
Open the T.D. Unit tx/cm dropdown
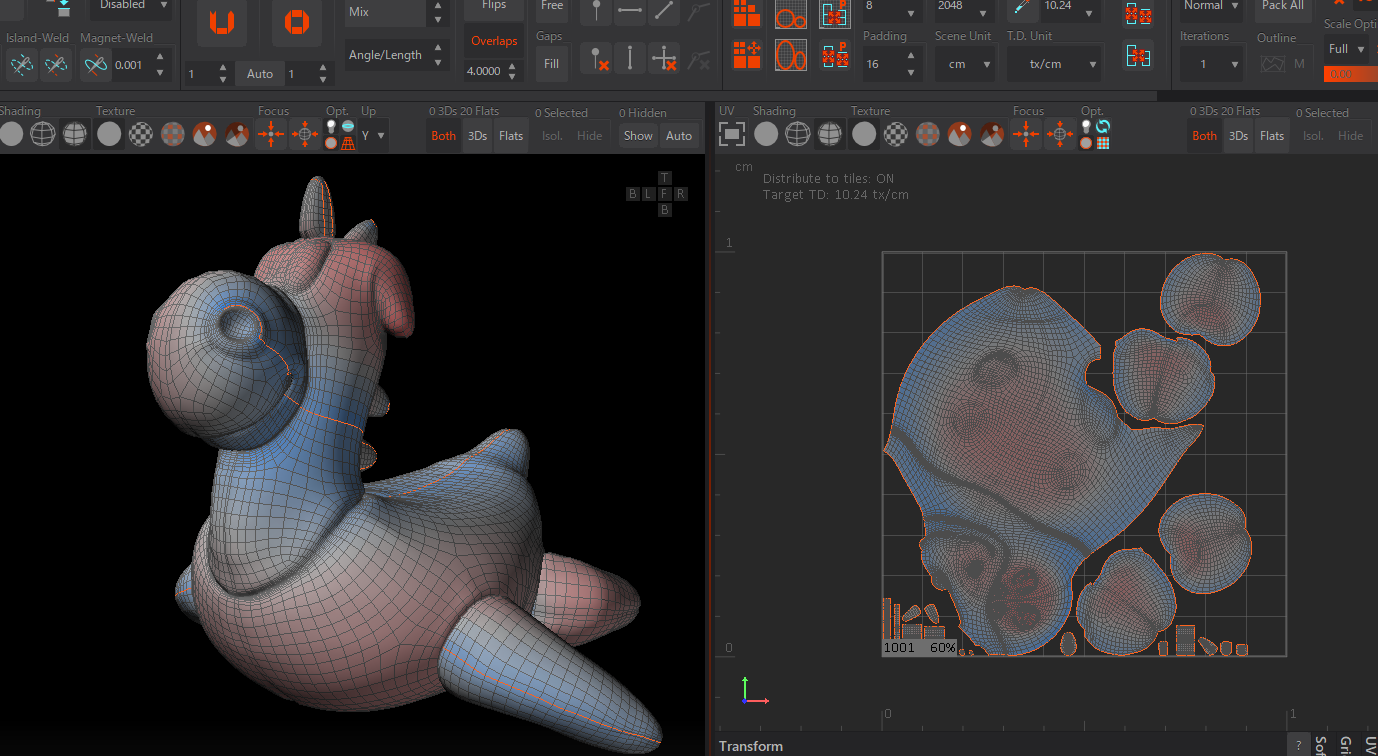point(1054,64)
